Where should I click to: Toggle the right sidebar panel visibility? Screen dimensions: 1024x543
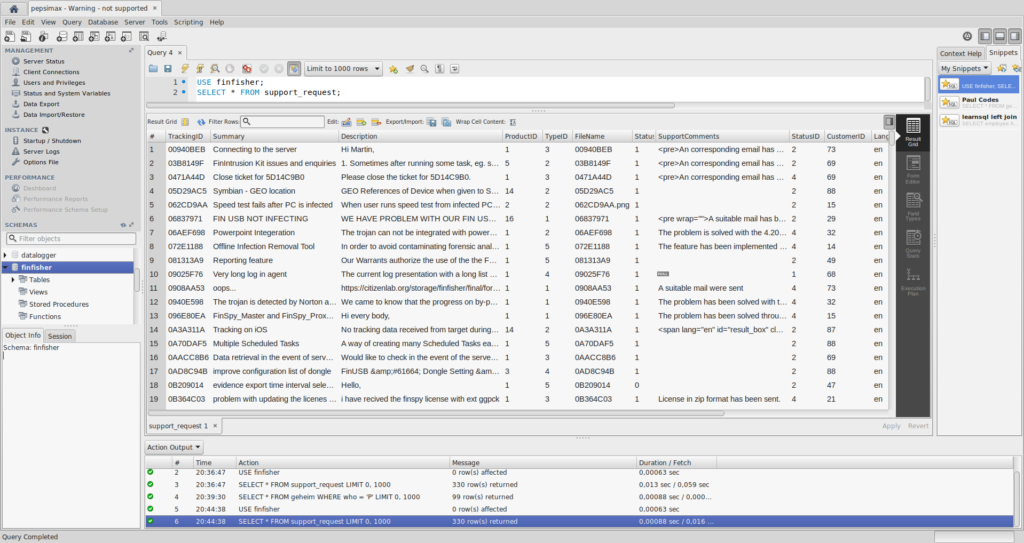click(x=1013, y=36)
